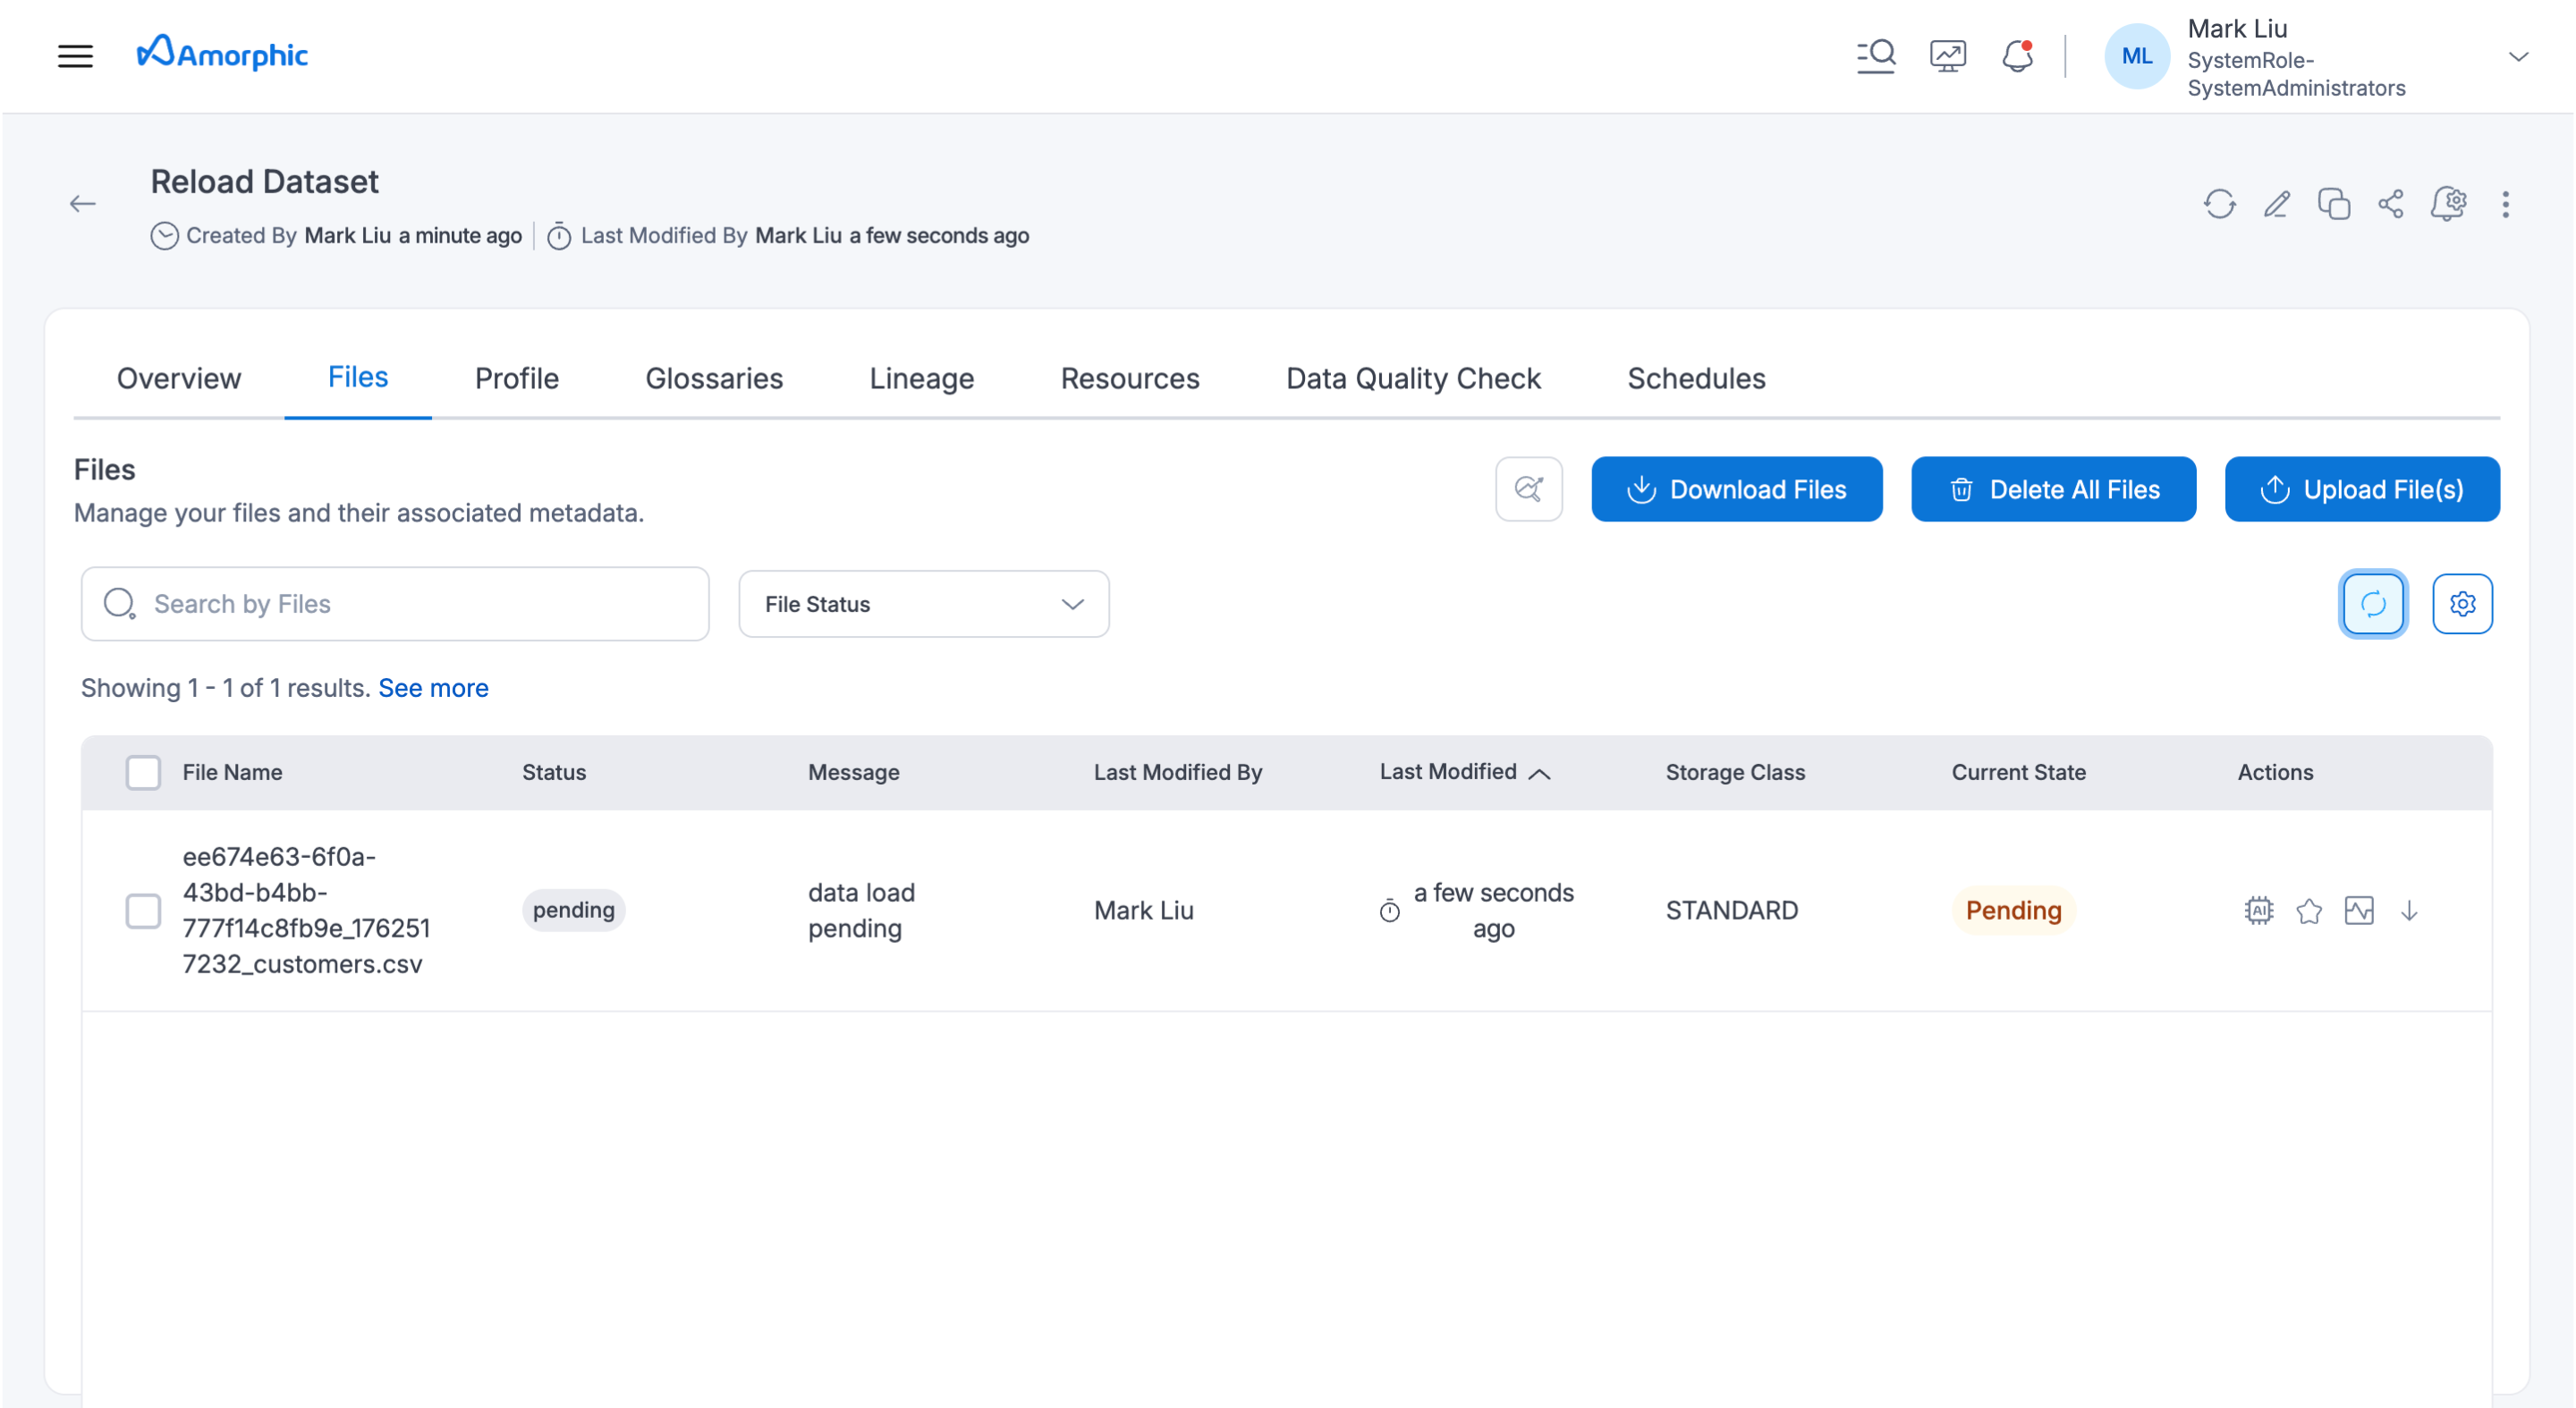Click the star icon in file row

(2309, 910)
